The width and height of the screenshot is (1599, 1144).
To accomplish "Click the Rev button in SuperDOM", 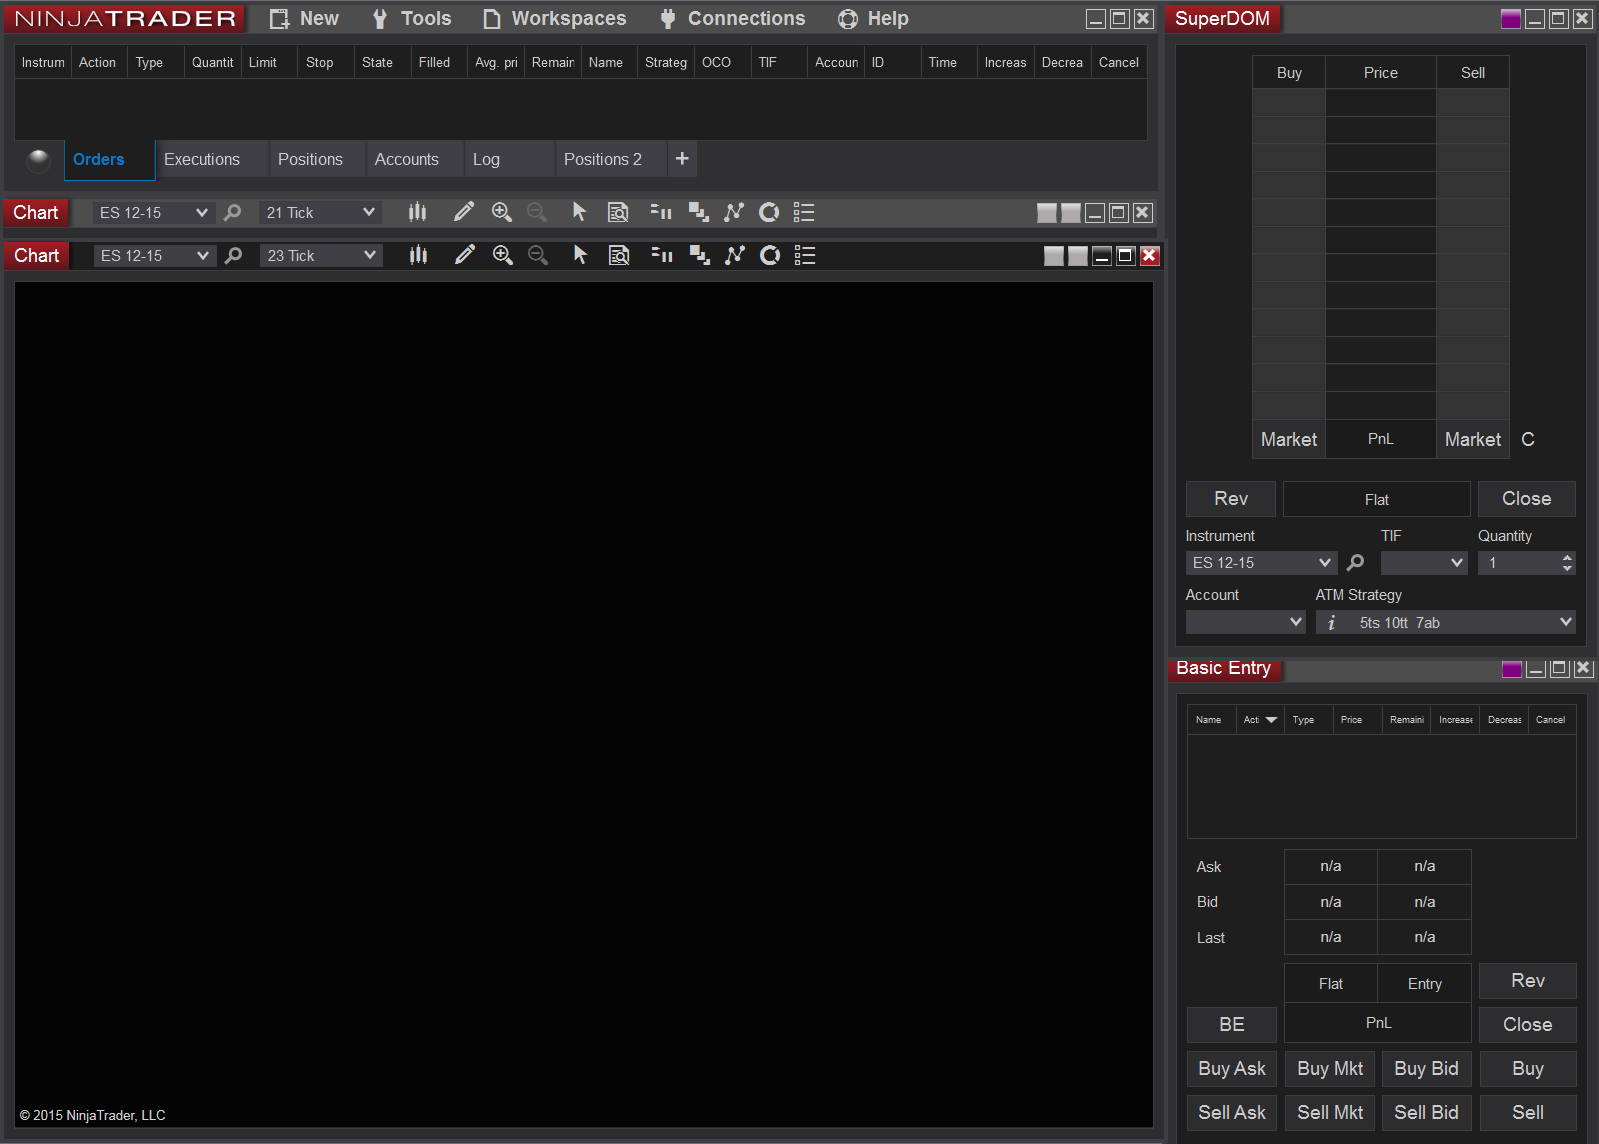I will click(1231, 499).
